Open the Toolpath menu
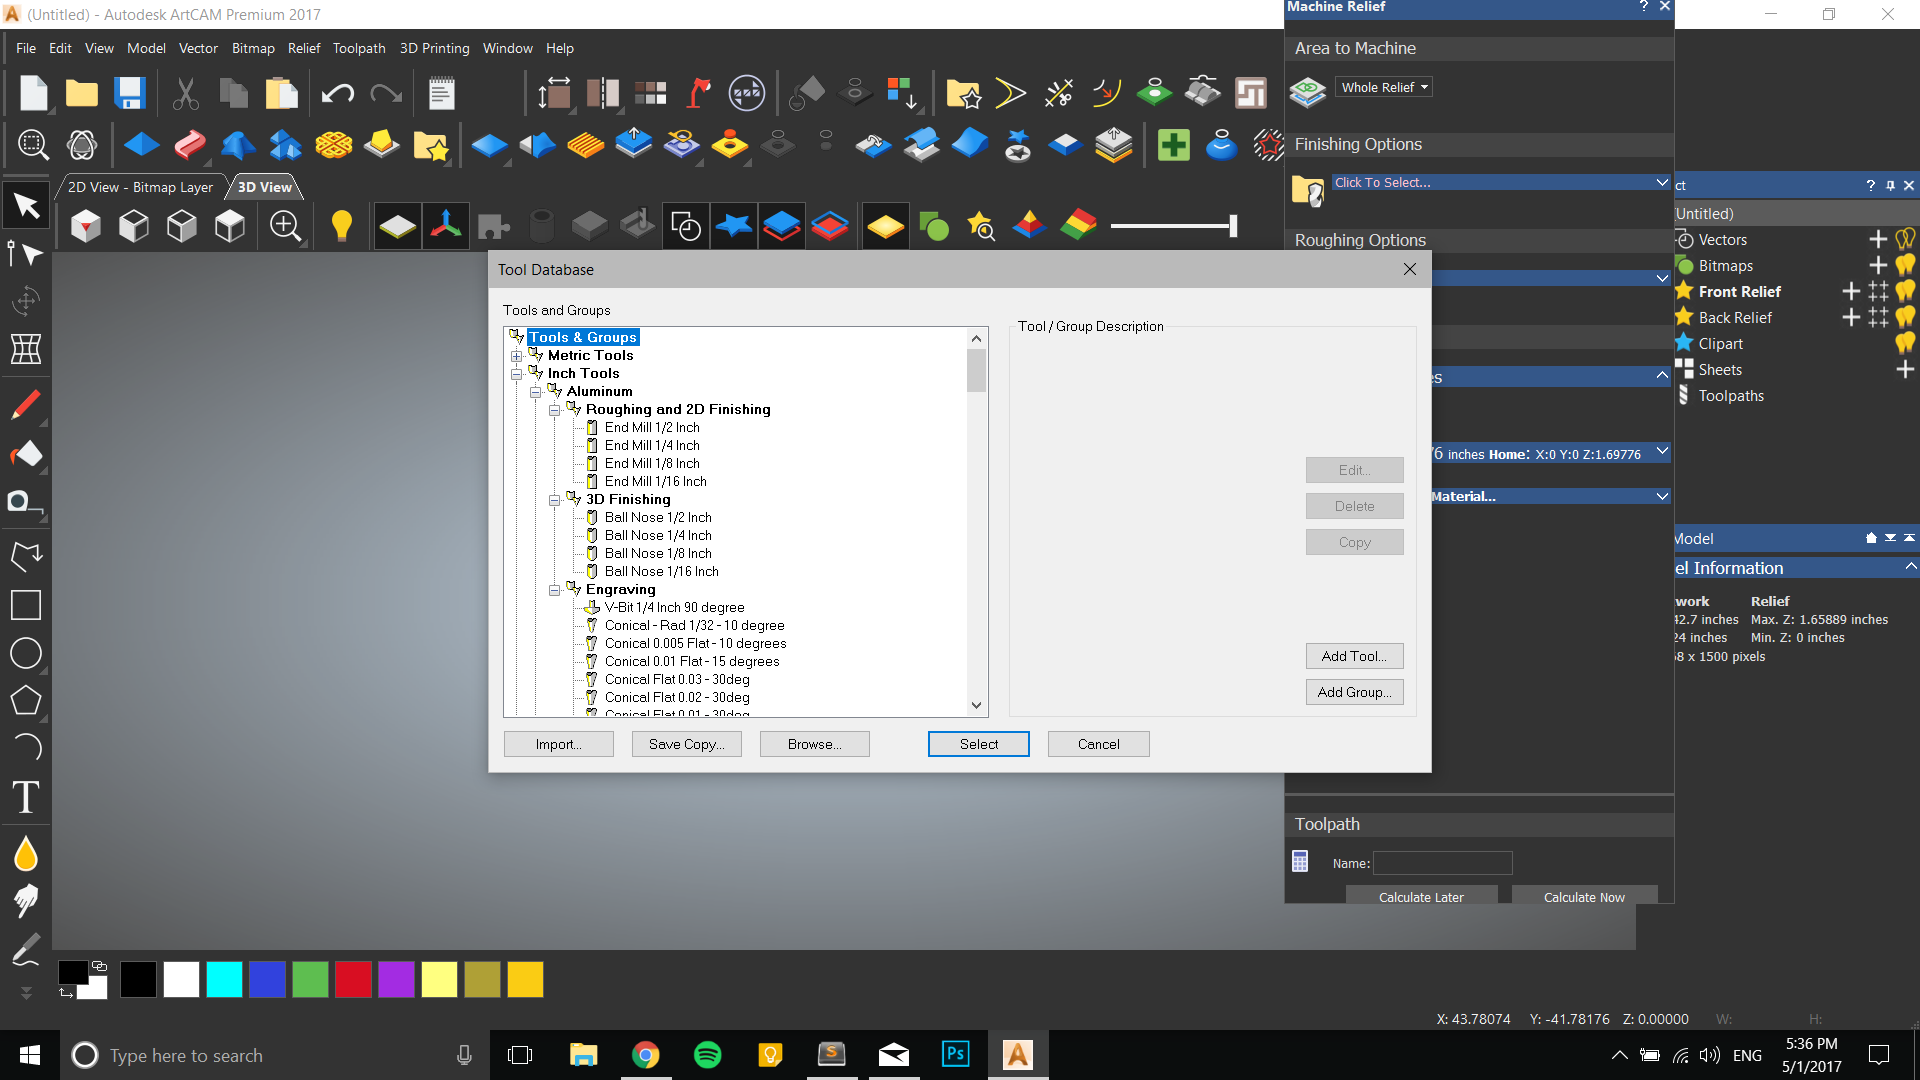Image resolution: width=1920 pixels, height=1080 pixels. click(x=359, y=48)
